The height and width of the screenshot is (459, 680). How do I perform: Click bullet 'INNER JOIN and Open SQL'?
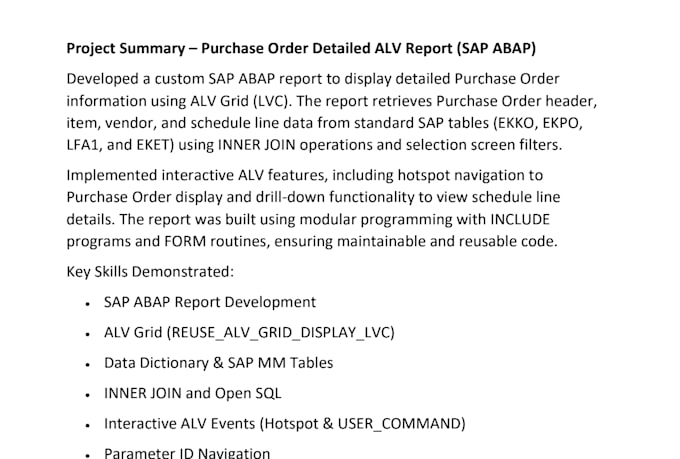coord(193,393)
